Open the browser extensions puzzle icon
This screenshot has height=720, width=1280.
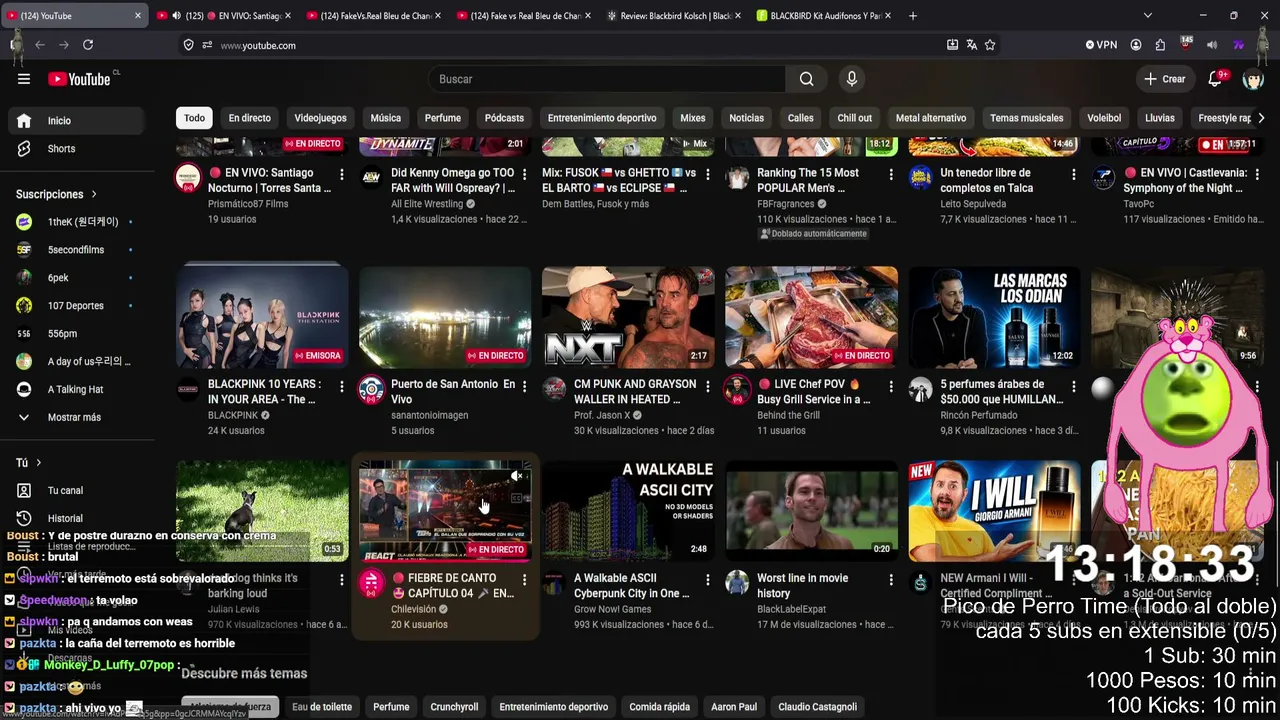(x=1160, y=45)
